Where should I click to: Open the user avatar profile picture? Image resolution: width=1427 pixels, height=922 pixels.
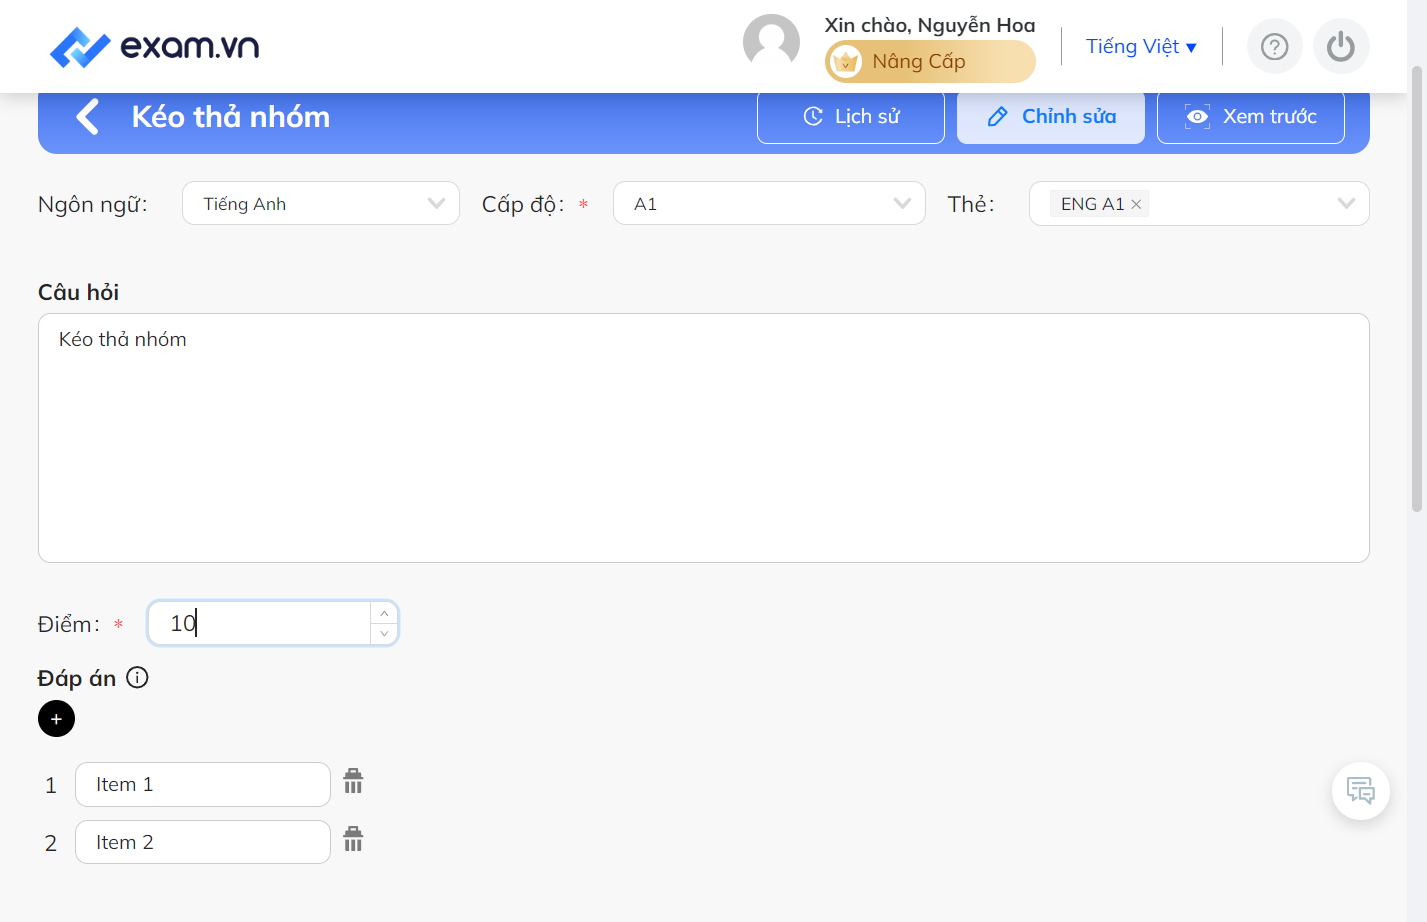click(771, 43)
